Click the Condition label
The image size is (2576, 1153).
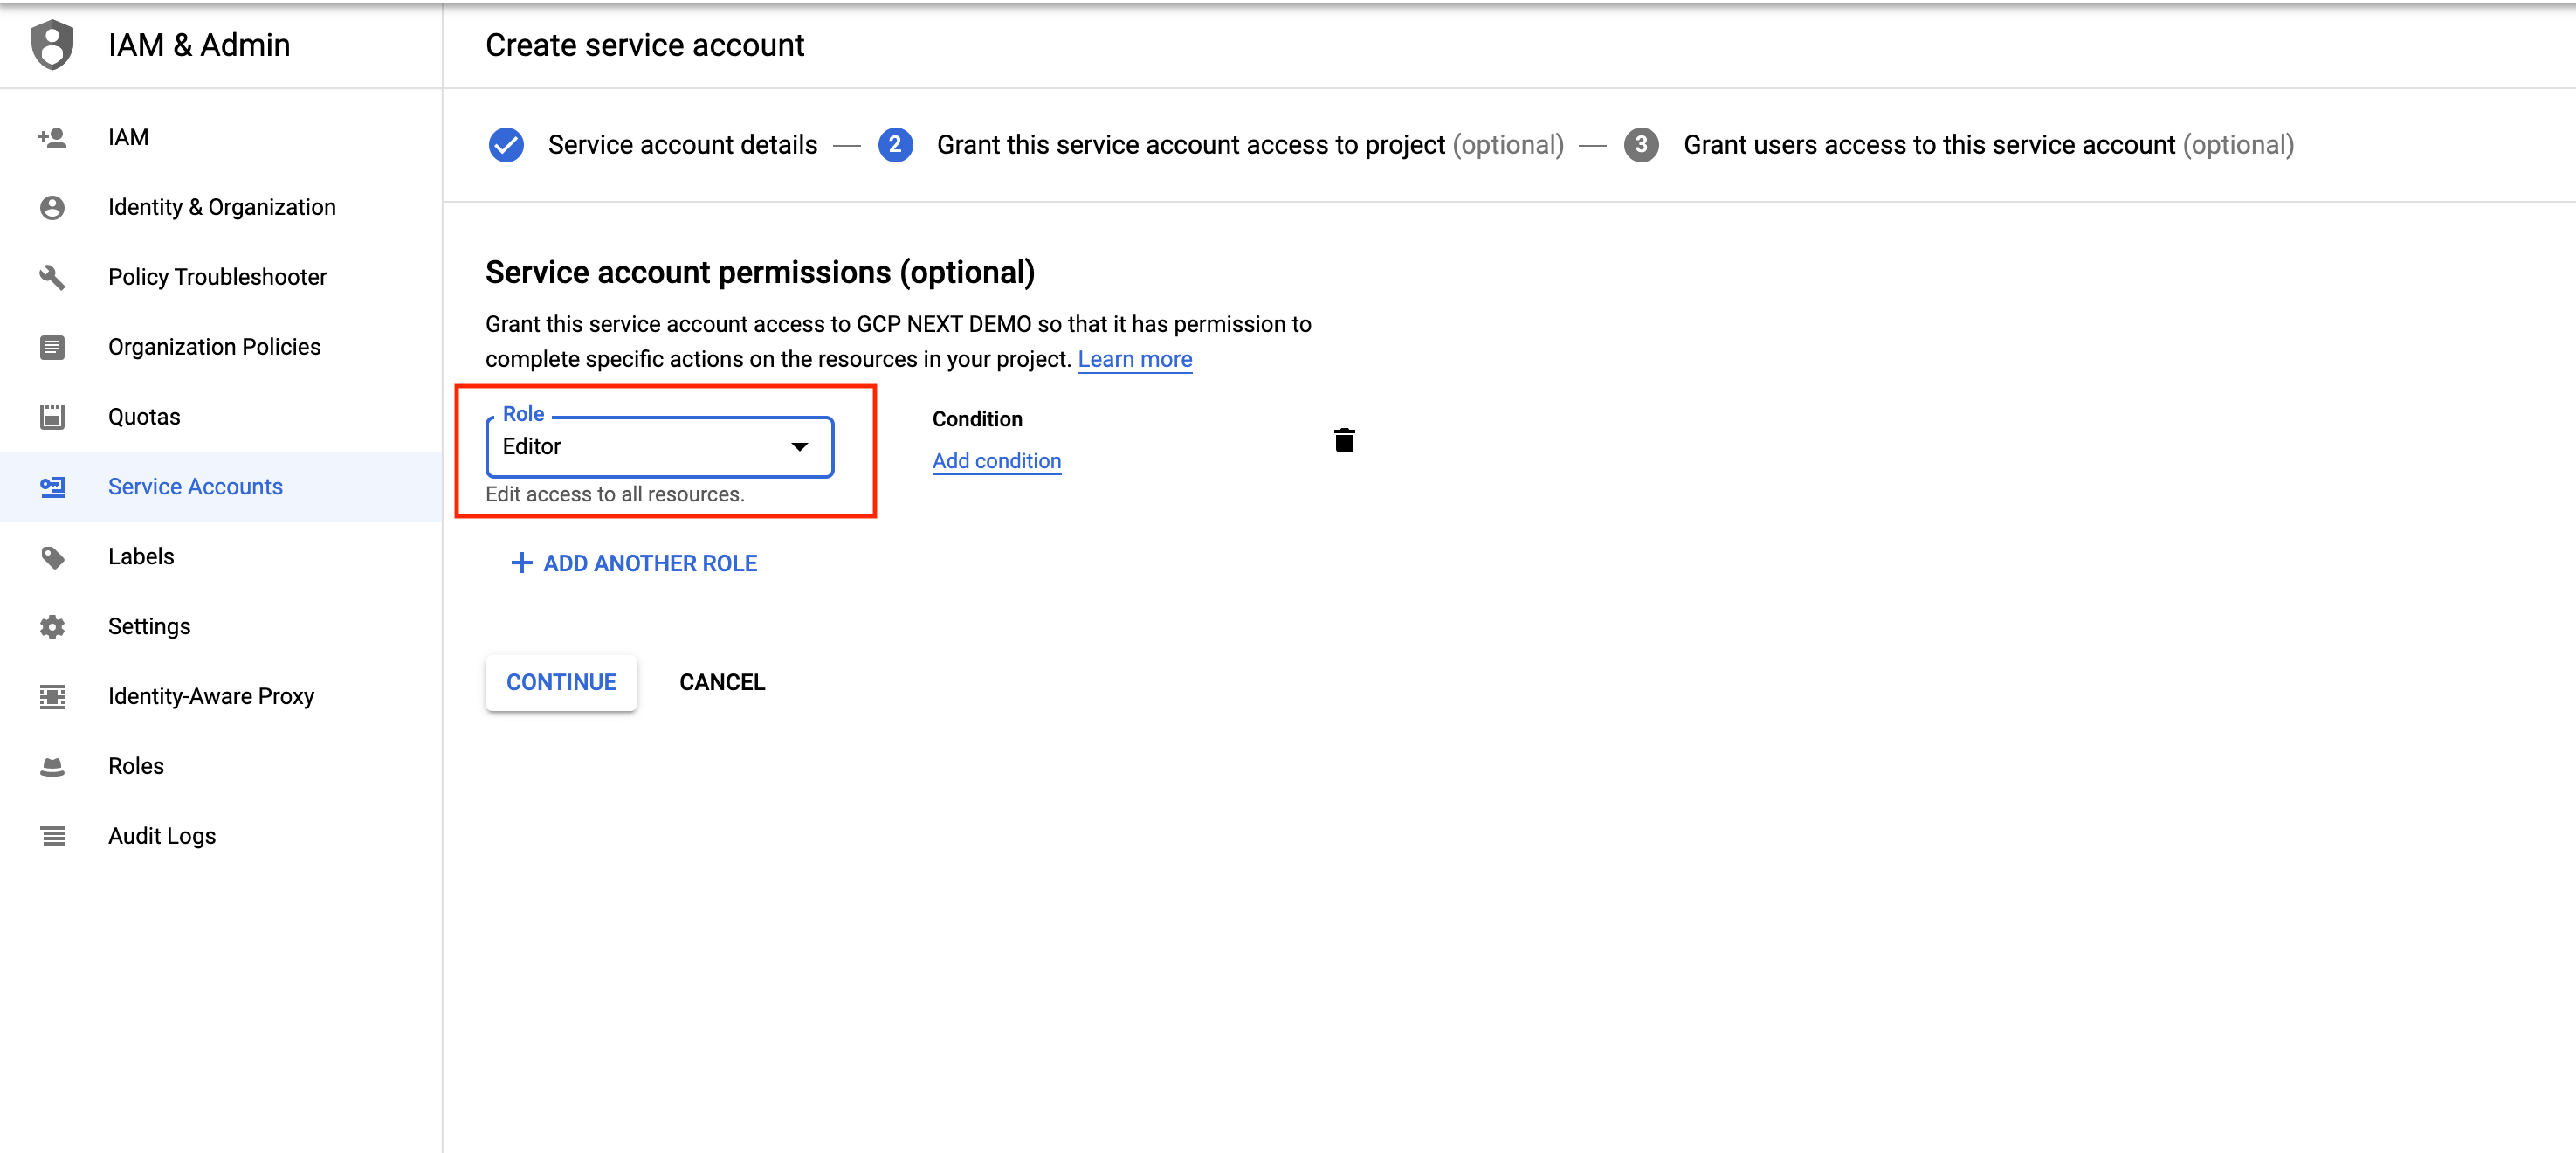pos(977,419)
